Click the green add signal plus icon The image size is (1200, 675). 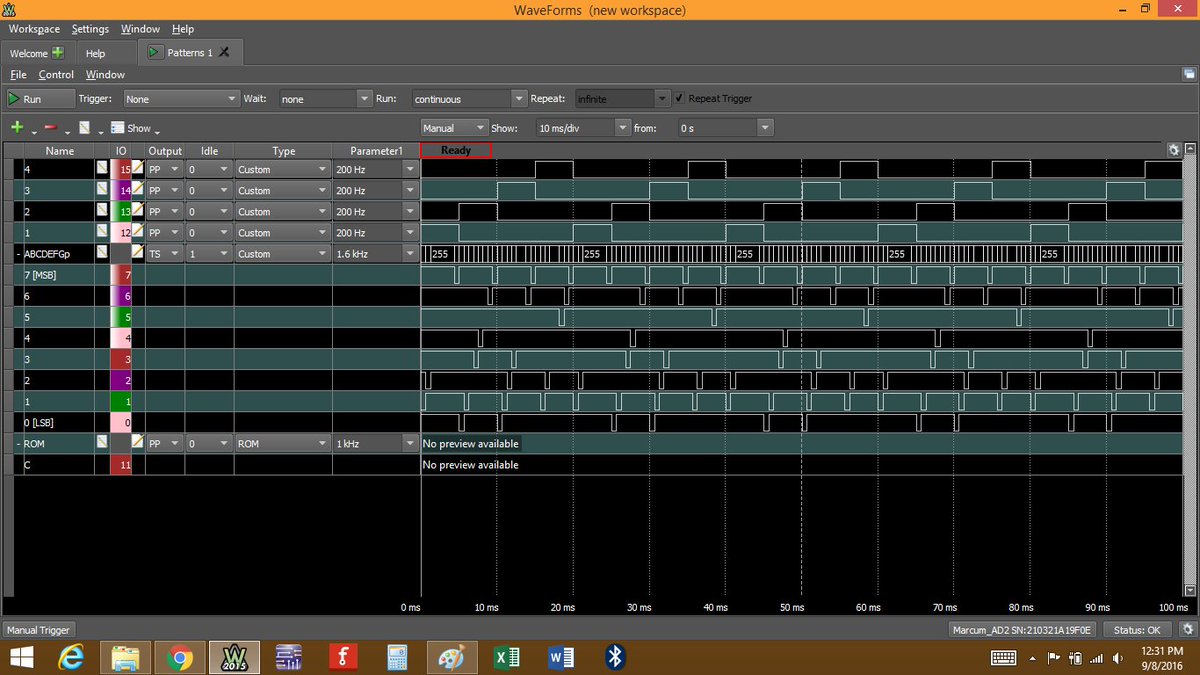coord(17,128)
